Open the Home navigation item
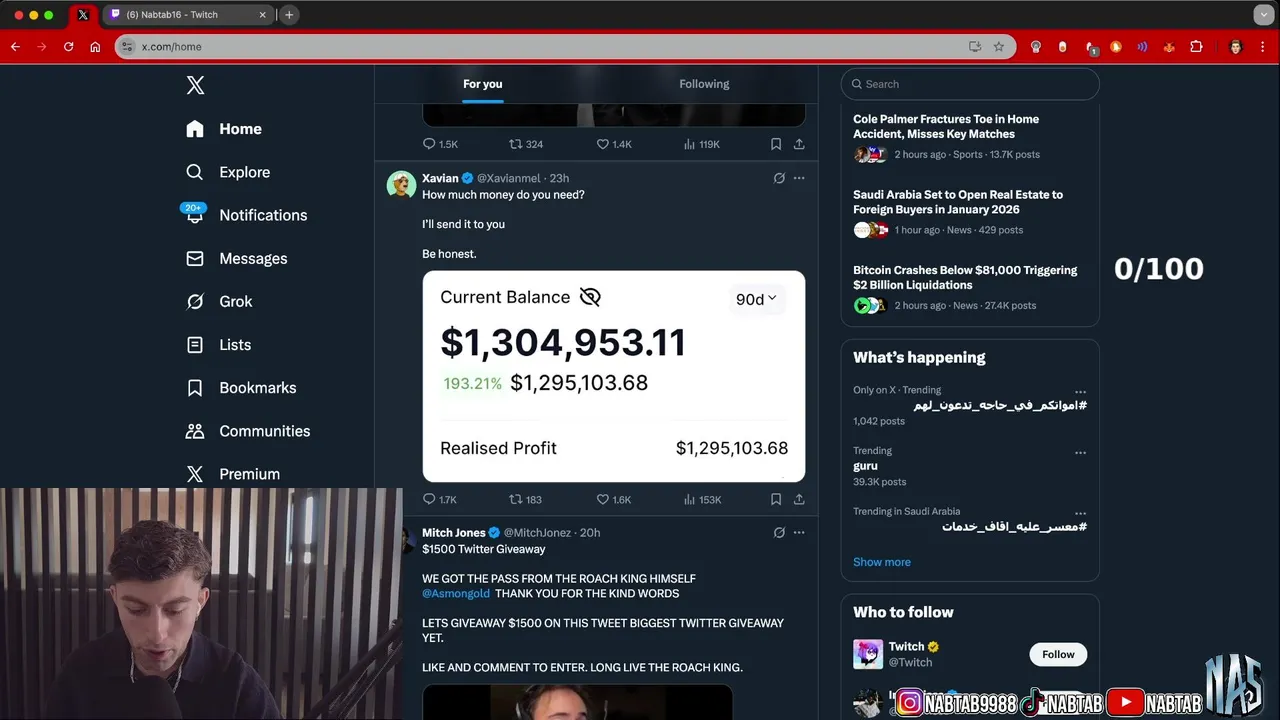Viewport: 1280px width, 720px height. 224,129
